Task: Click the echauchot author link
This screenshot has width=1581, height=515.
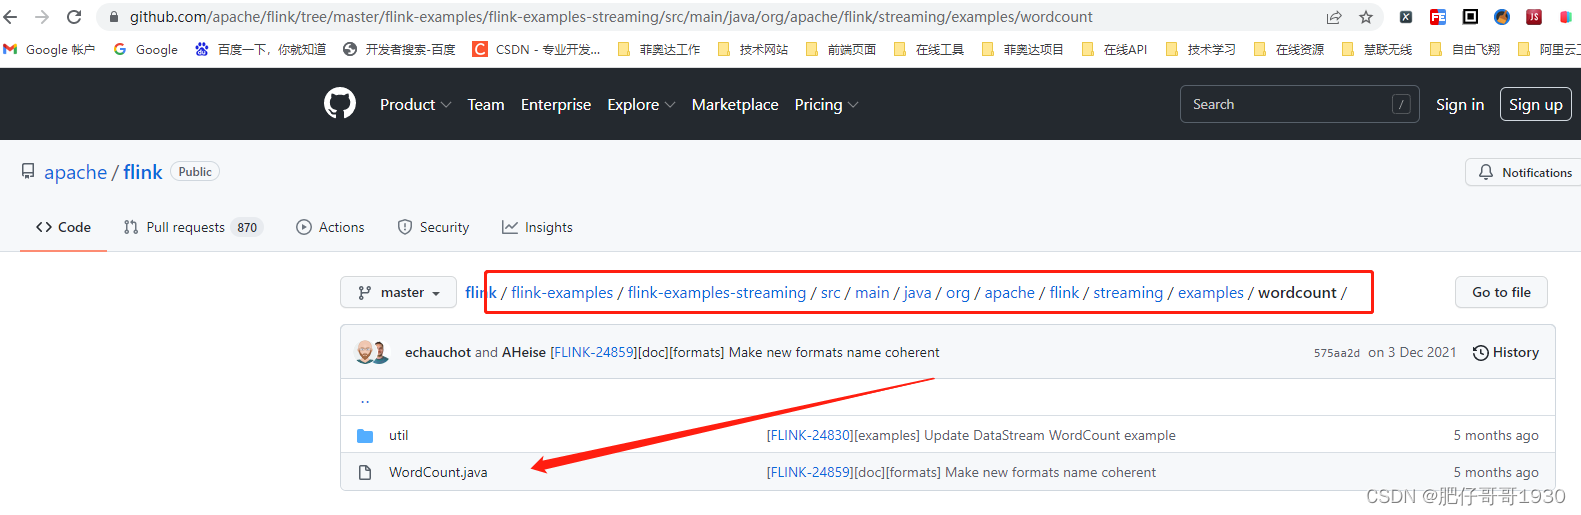Action: [x=438, y=352]
